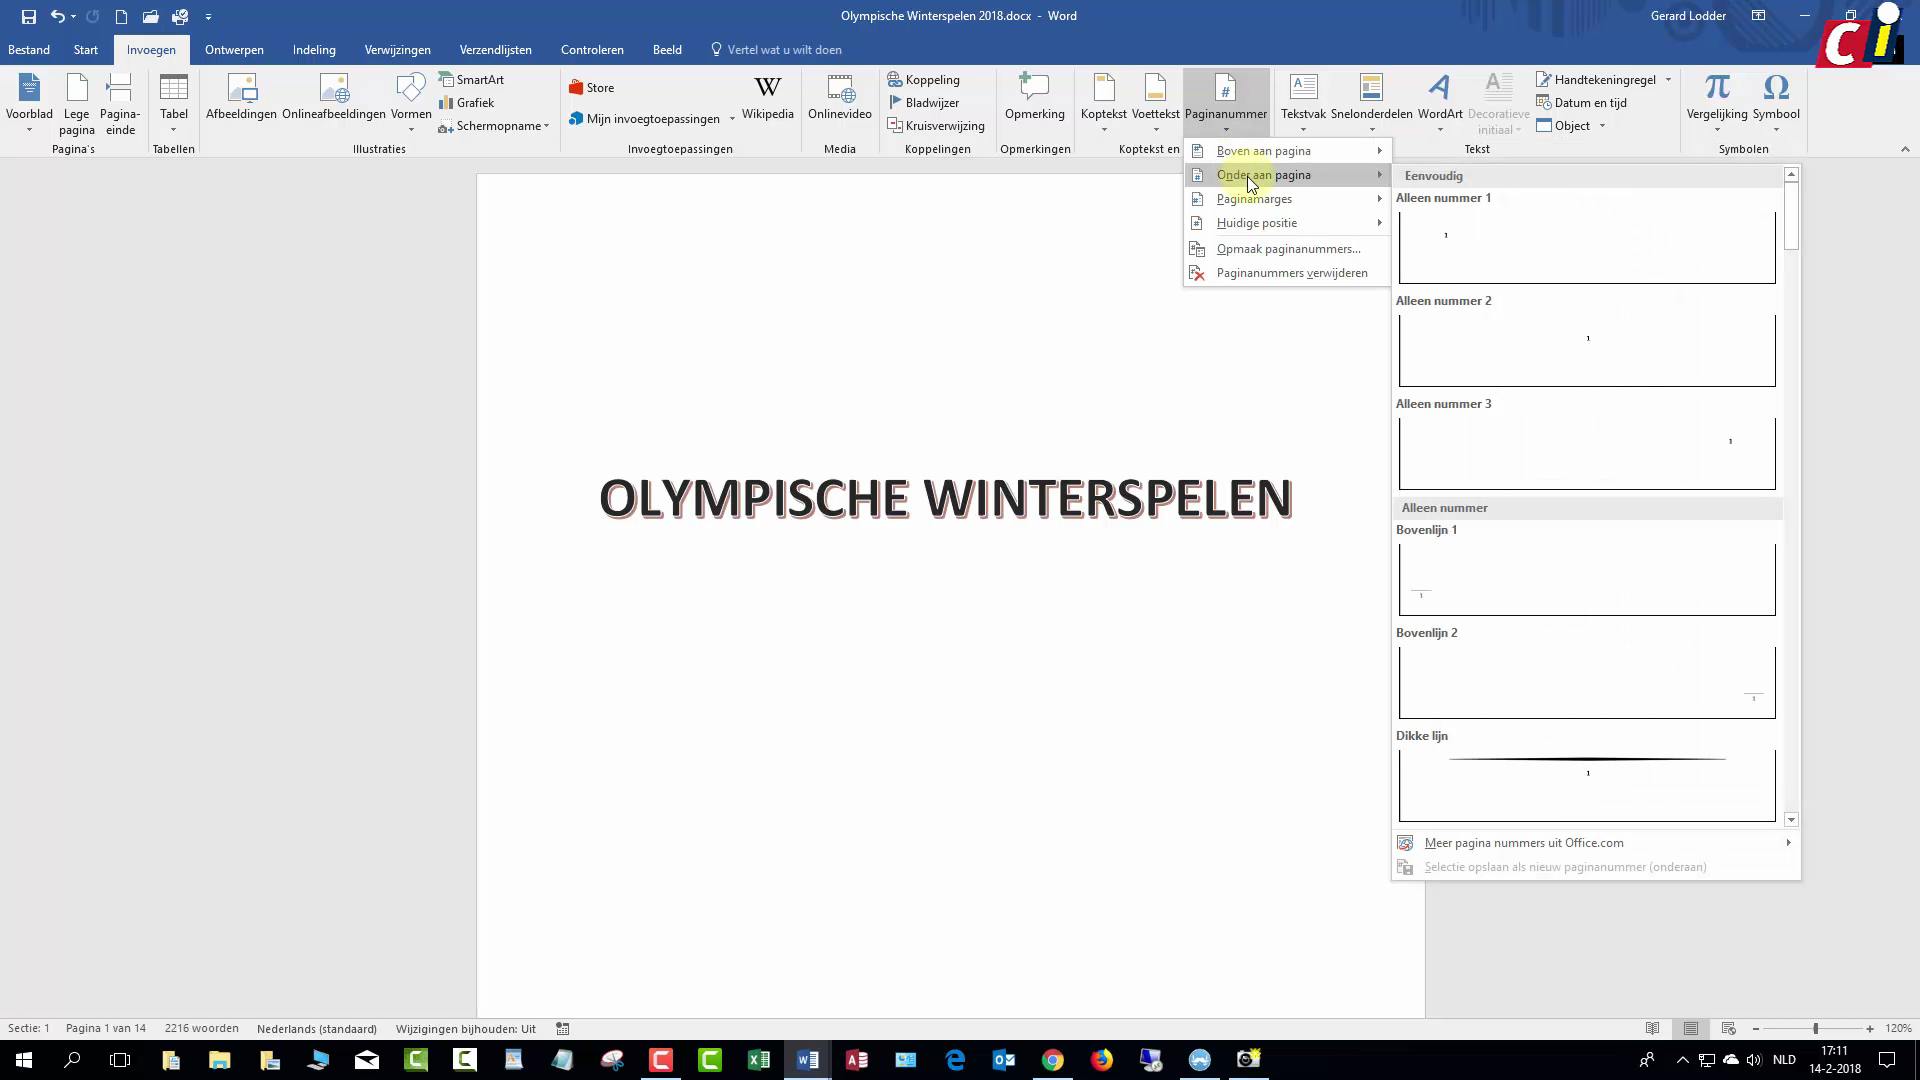Insert a Tabel into the document

[174, 100]
